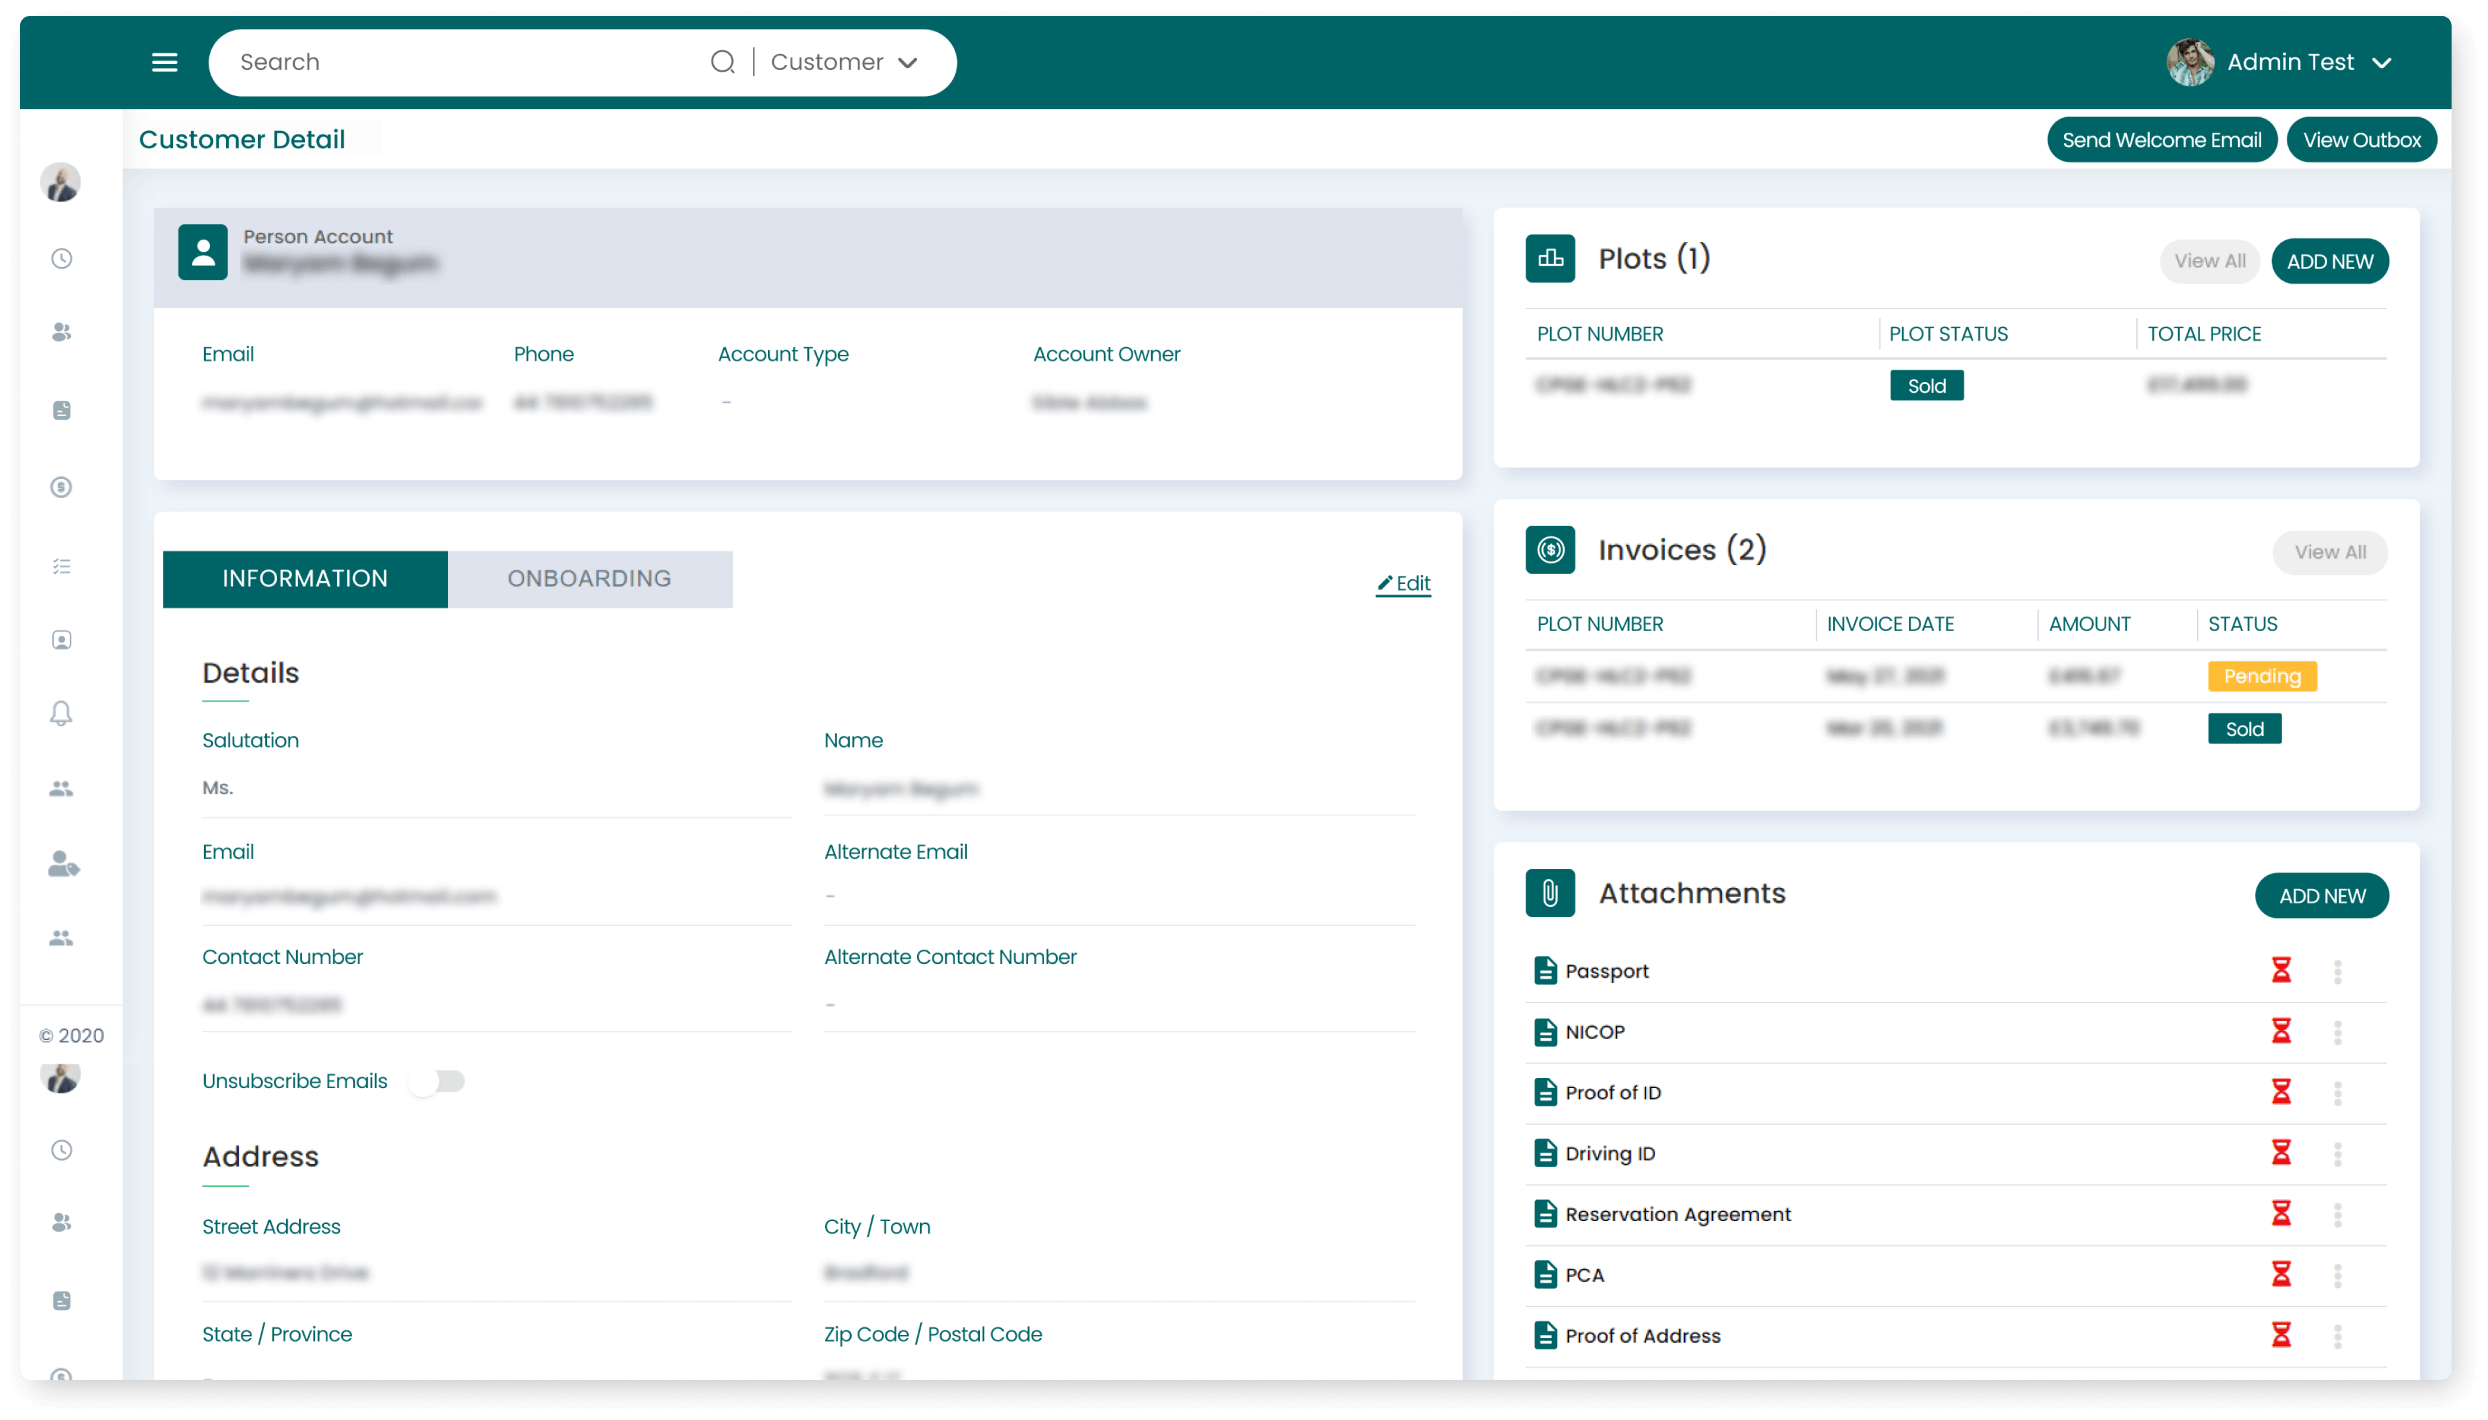Click the search magnifier icon
The height and width of the screenshot is (1420, 2488).
[722, 62]
